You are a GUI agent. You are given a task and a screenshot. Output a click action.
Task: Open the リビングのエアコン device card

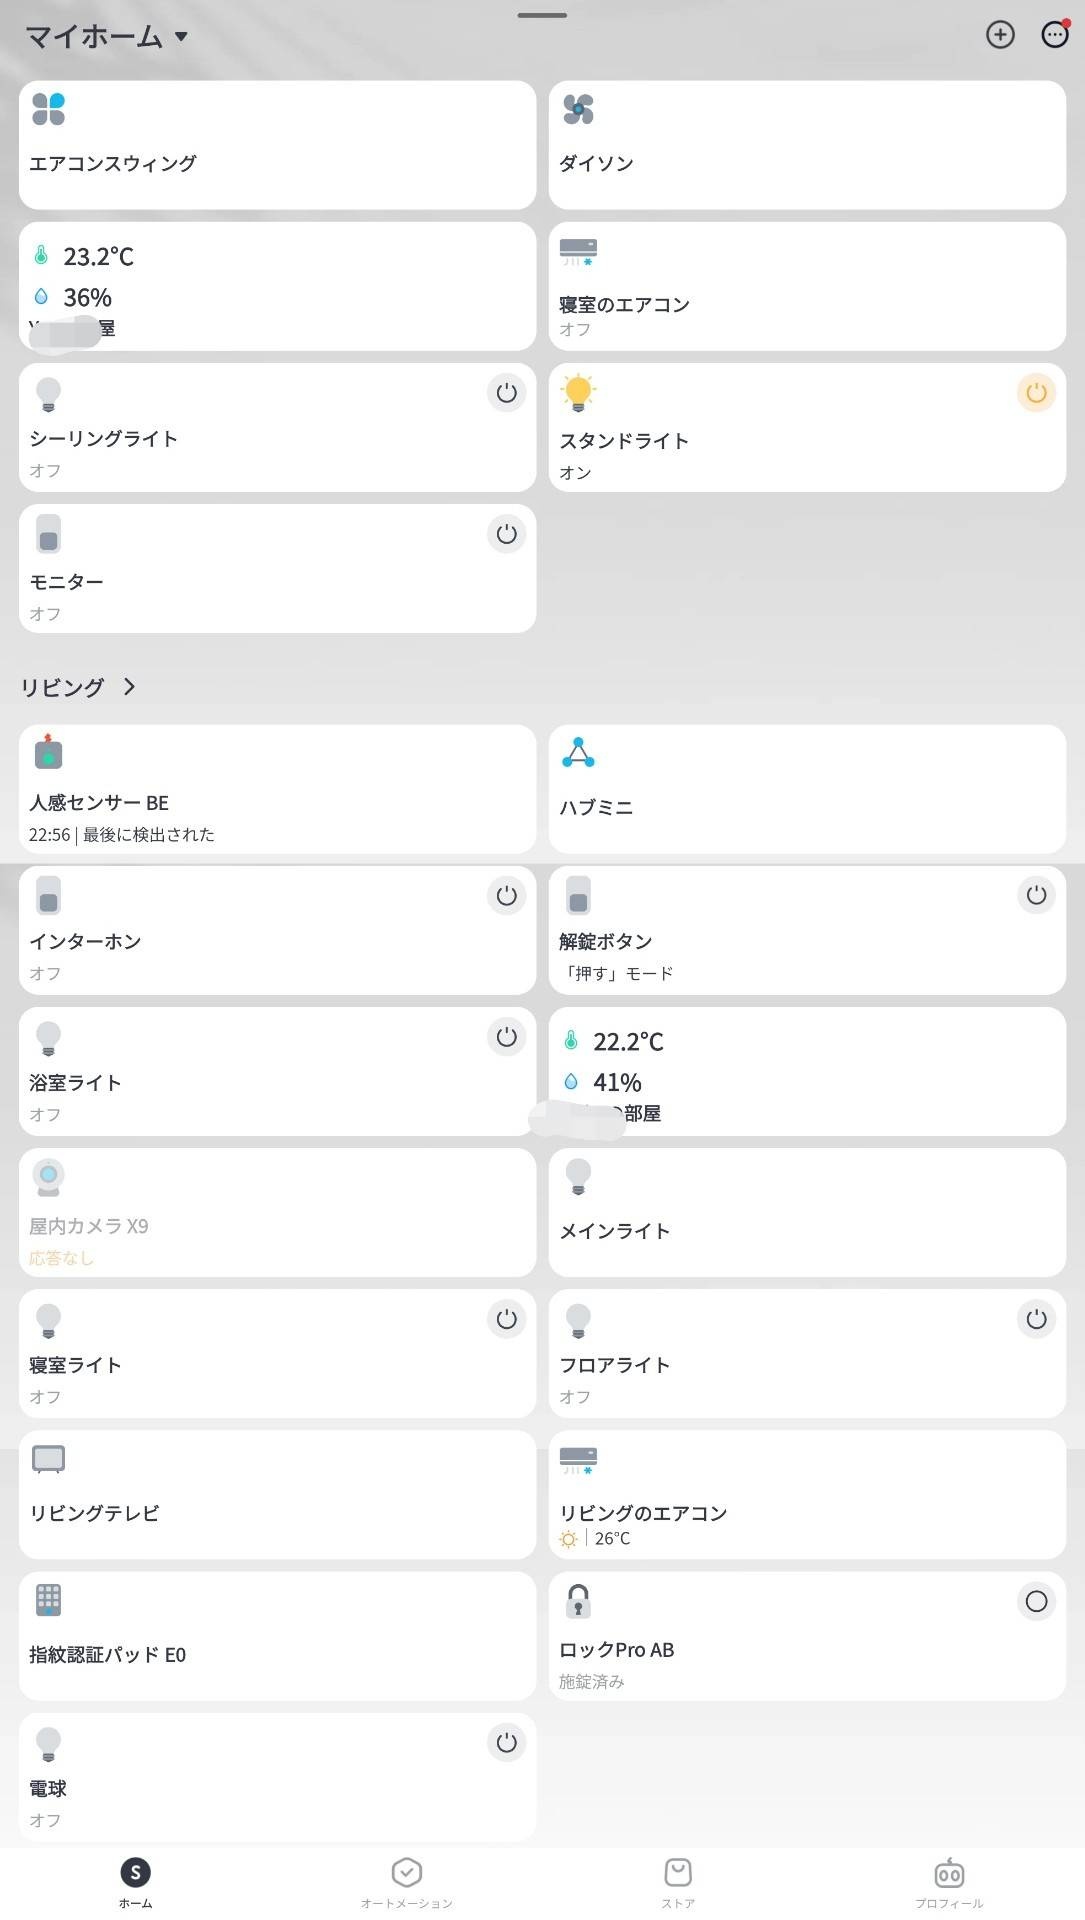(806, 1495)
